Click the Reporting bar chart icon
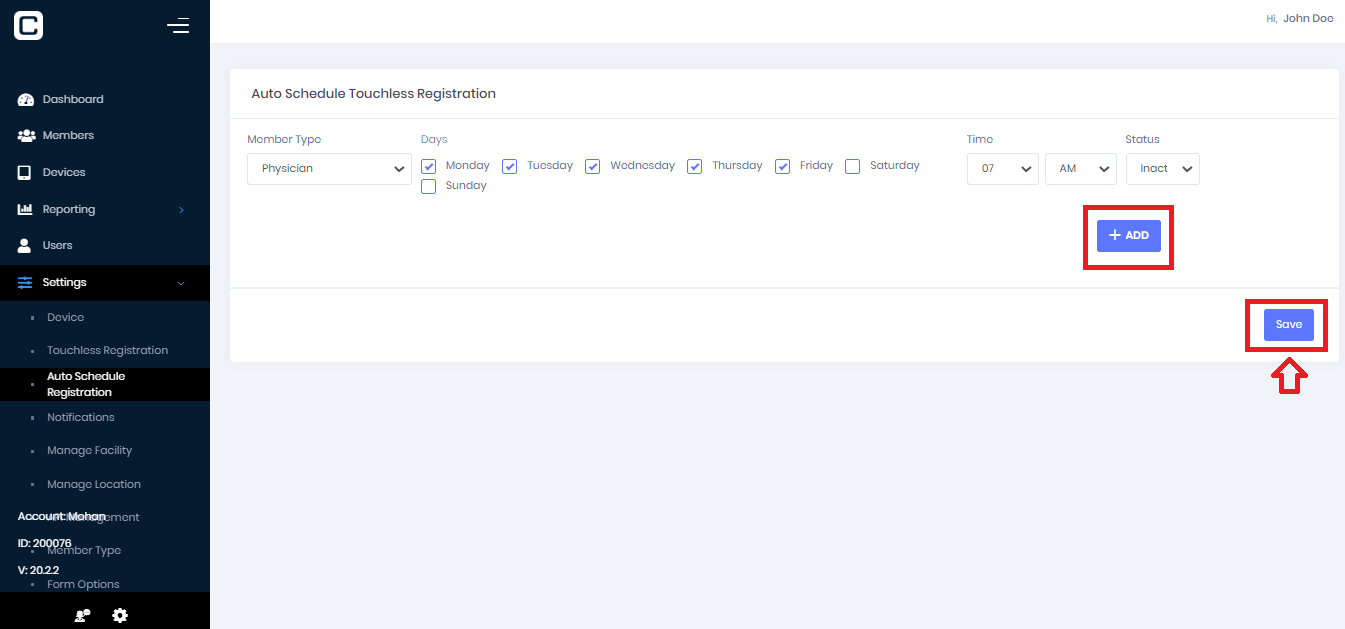Screen dimensions: 1345x629 26,210
